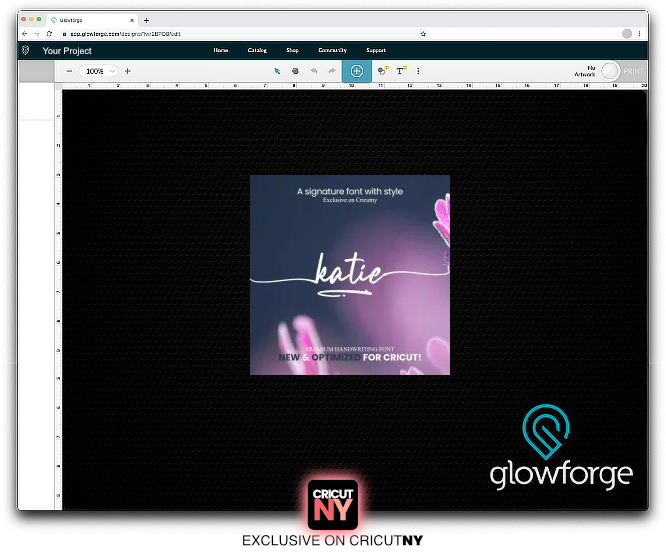Bookmark the page with the star icon
Image resolution: width=666 pixels, height=552 pixels.
[423, 34]
